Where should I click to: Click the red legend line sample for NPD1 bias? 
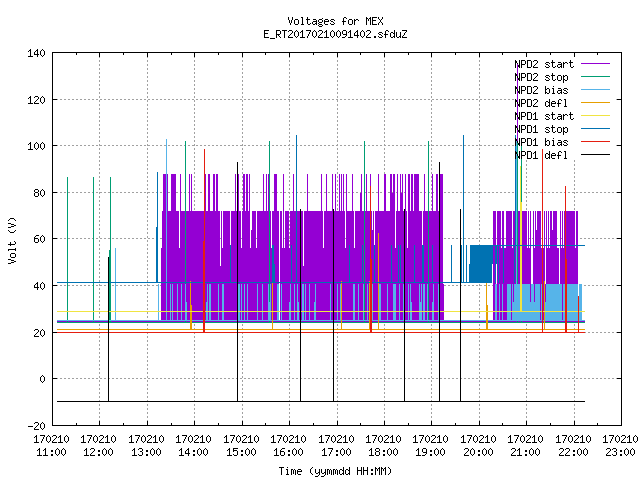tap(596, 142)
